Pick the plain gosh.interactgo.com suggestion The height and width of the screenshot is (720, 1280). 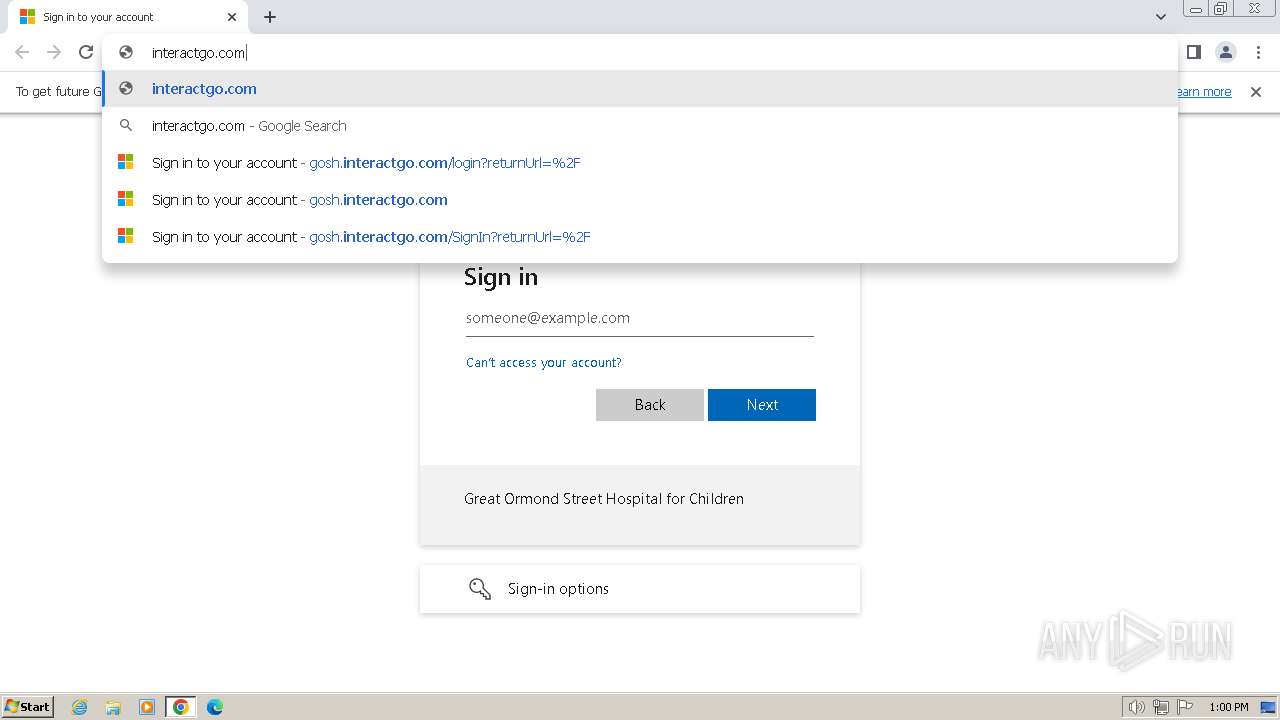[x=640, y=200]
